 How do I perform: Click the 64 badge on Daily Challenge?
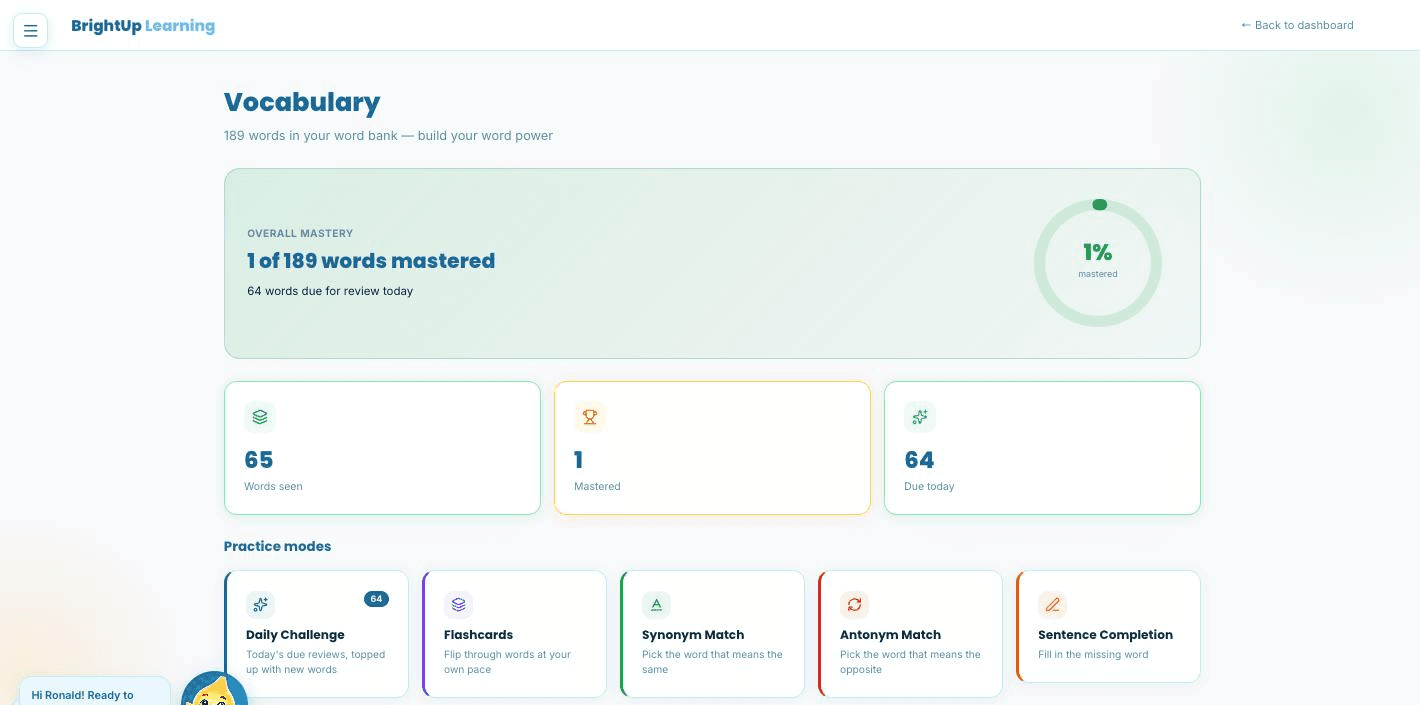tap(376, 599)
